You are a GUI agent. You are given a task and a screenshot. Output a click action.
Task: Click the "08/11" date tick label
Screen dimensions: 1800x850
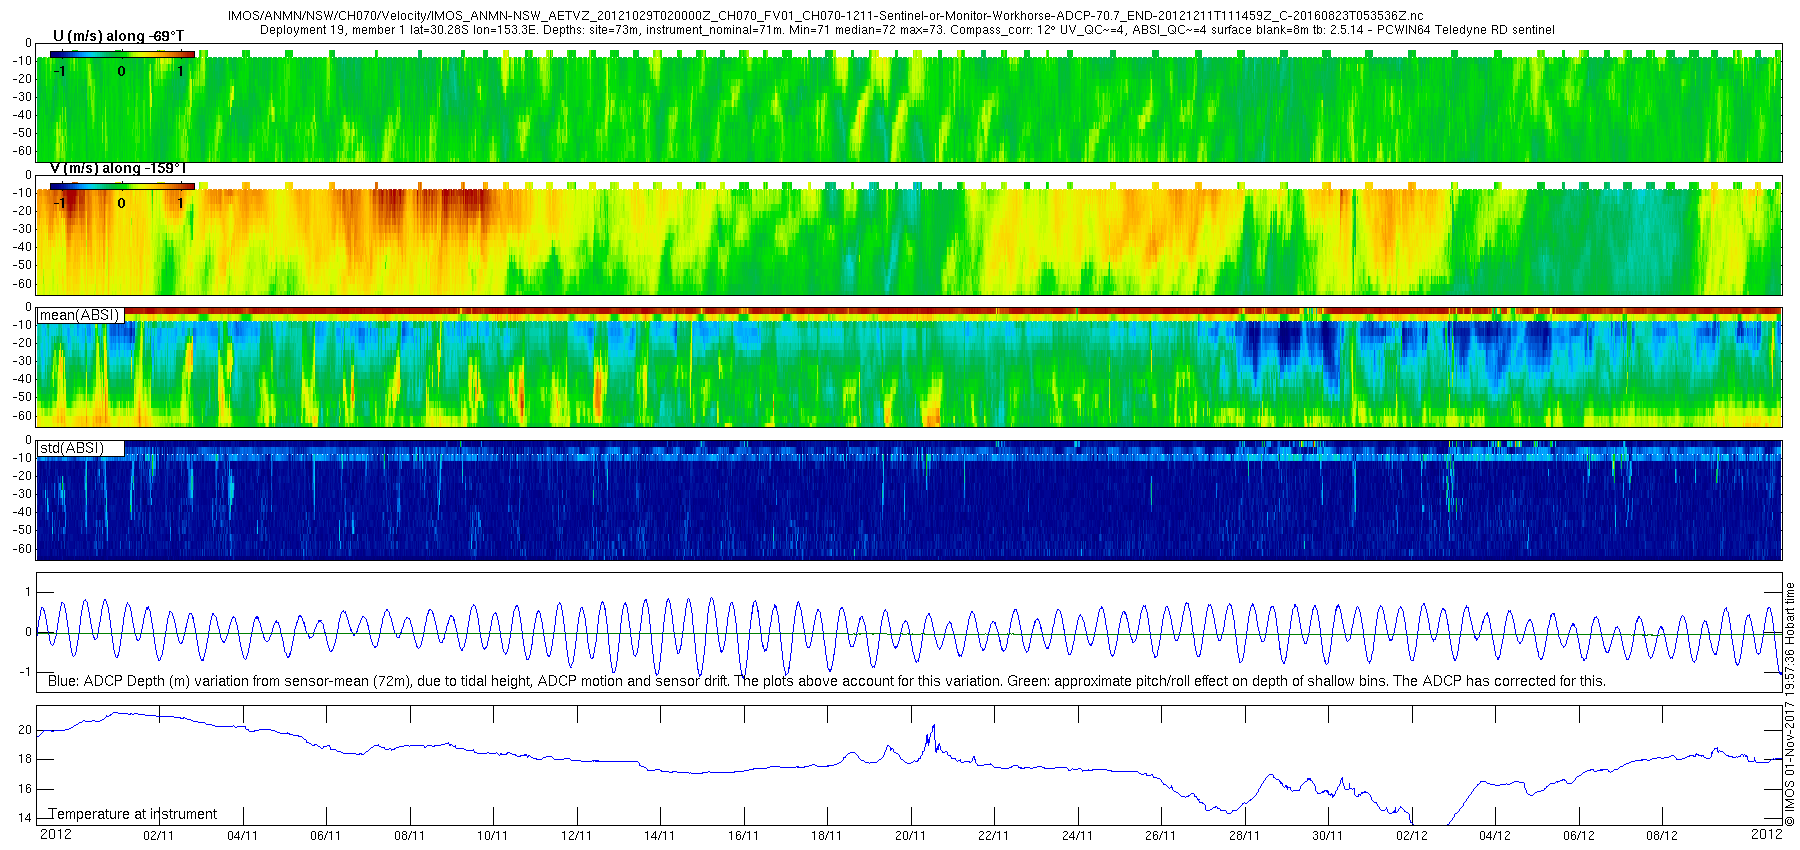(409, 836)
